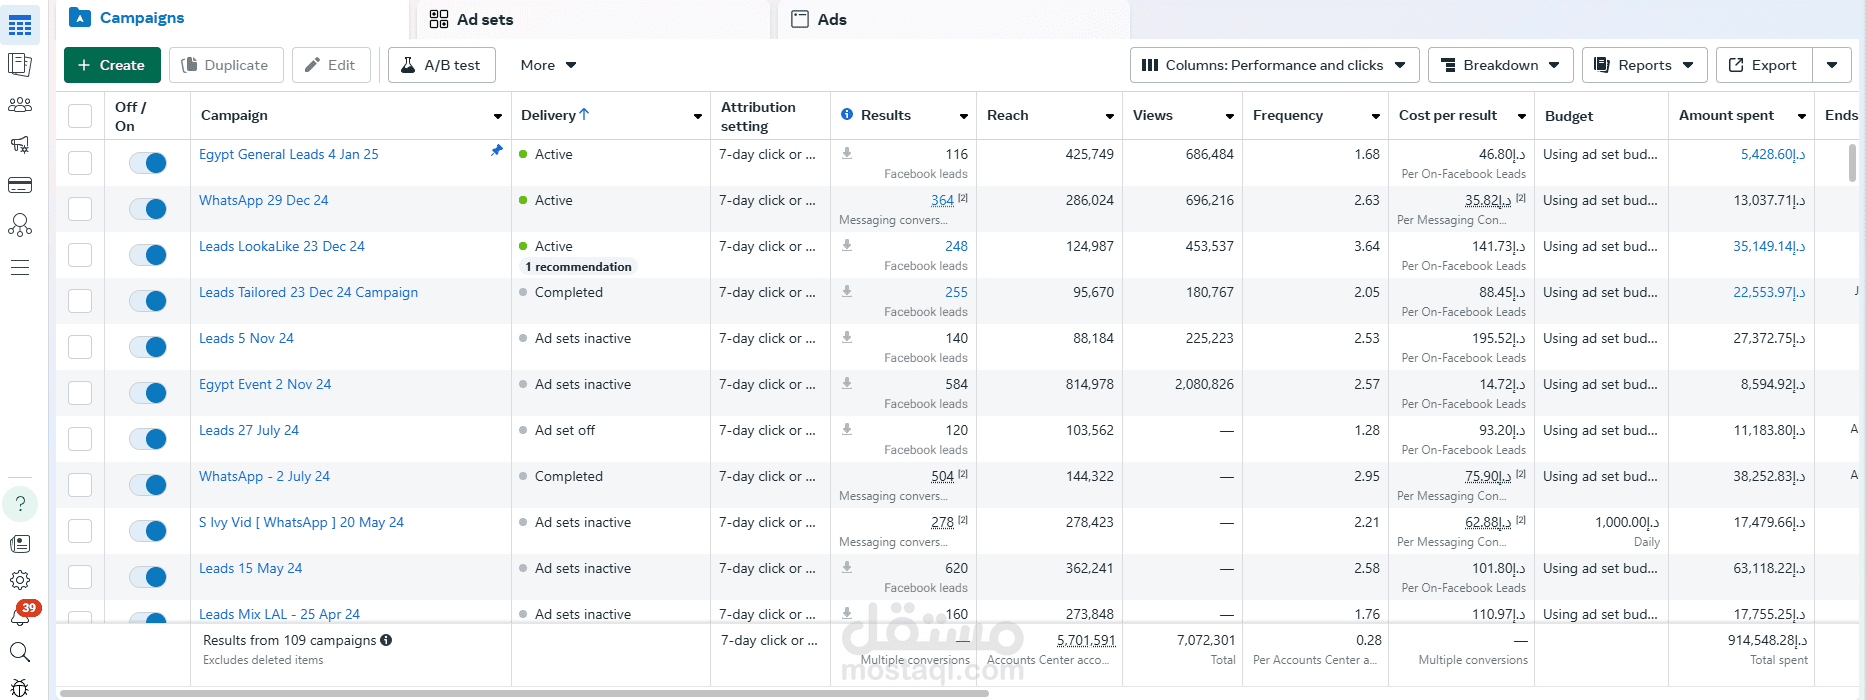This screenshot has width=1867, height=700.
Task: Open the Leads LookaLike 23 Dec 24 campaign link
Action: pyautogui.click(x=282, y=246)
